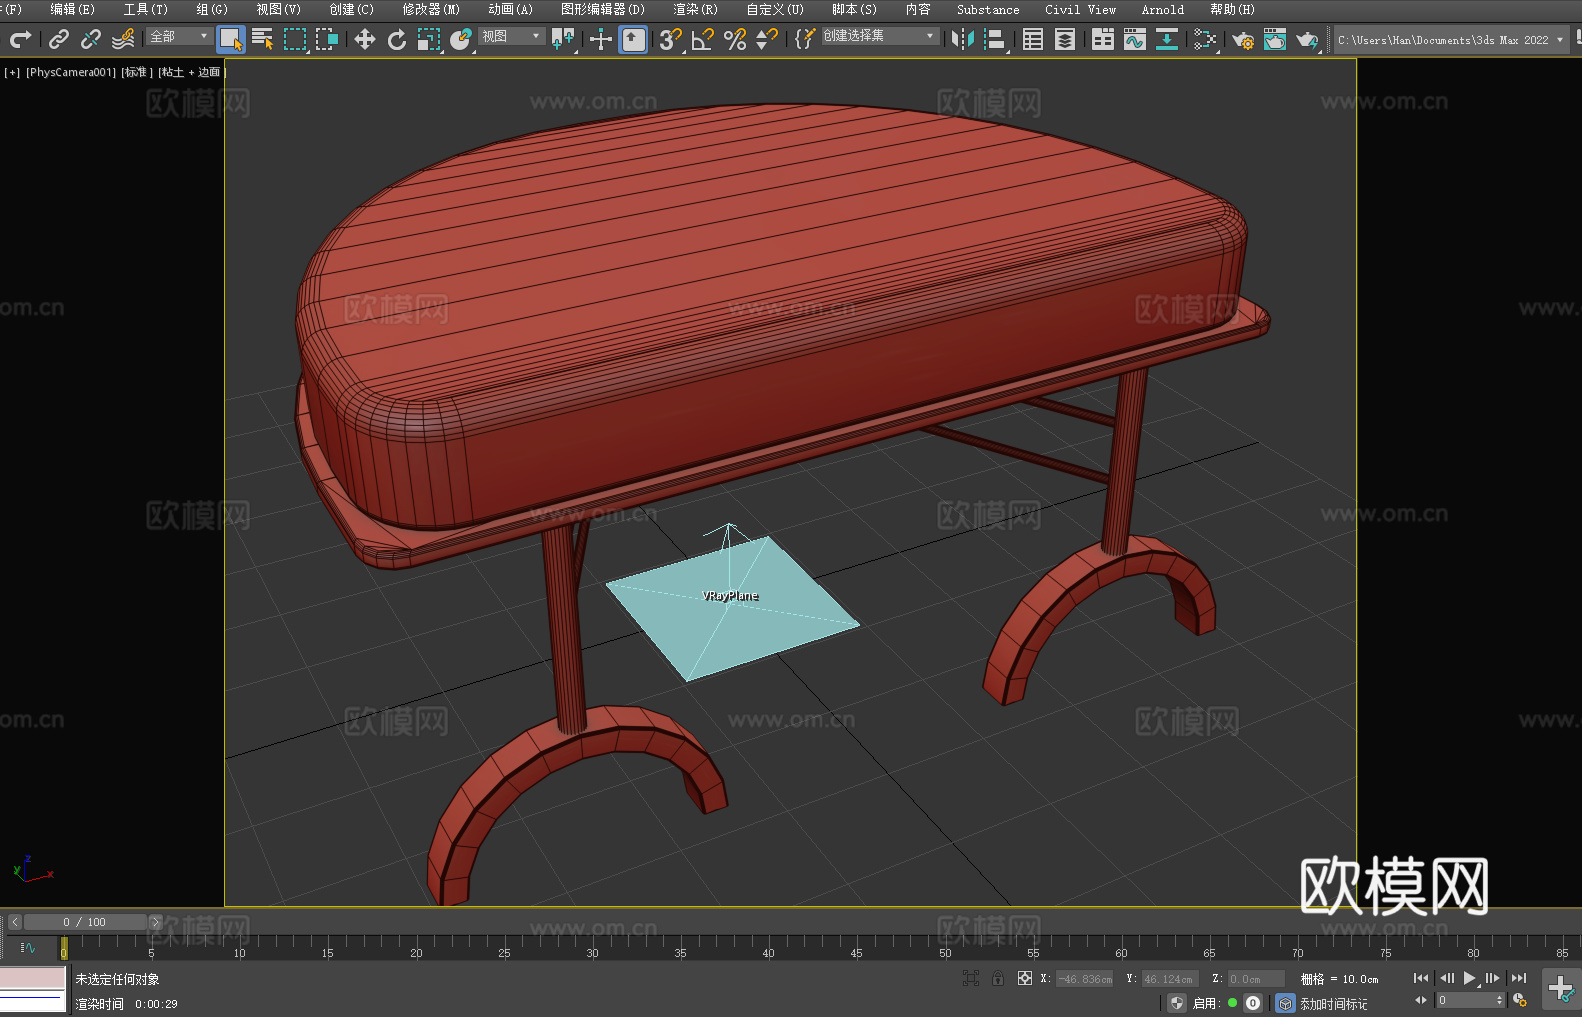Open Select by Name list

click(263, 39)
